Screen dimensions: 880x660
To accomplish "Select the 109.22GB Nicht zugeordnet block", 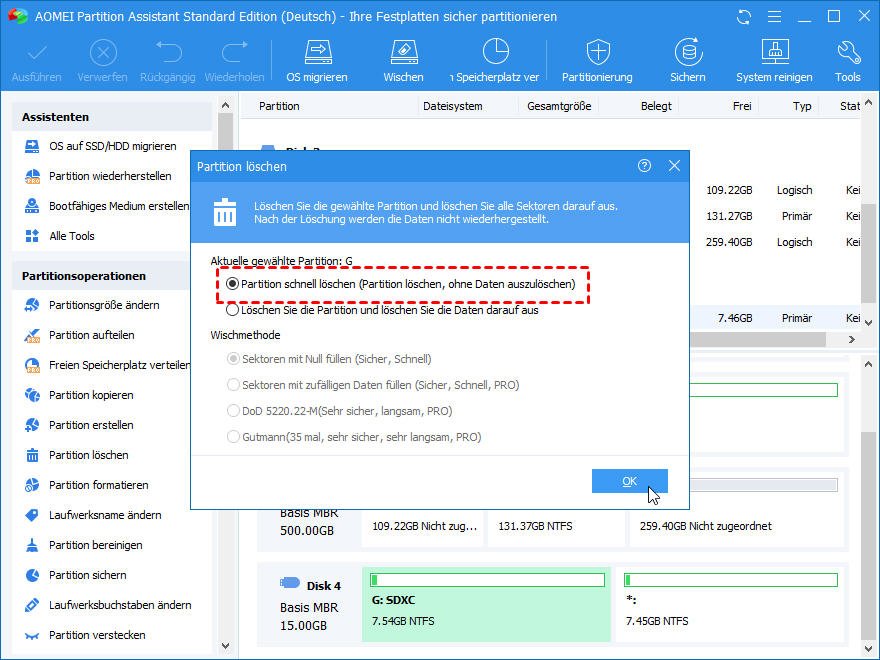I will coord(423,526).
